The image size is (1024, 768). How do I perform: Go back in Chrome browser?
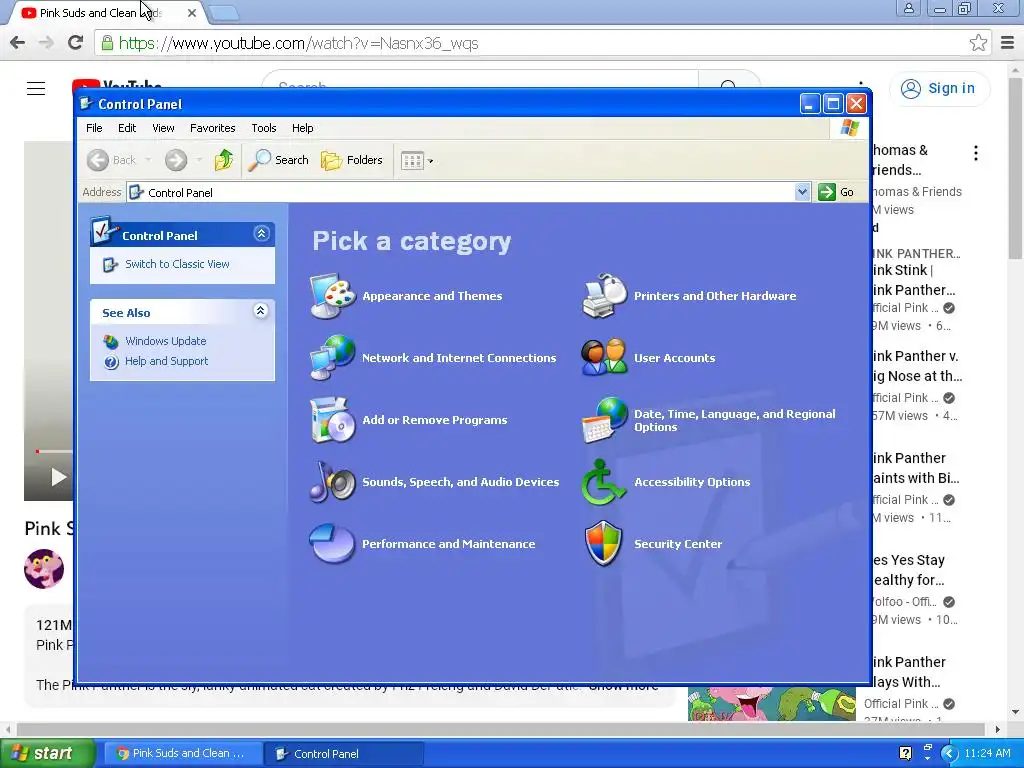click(x=18, y=43)
